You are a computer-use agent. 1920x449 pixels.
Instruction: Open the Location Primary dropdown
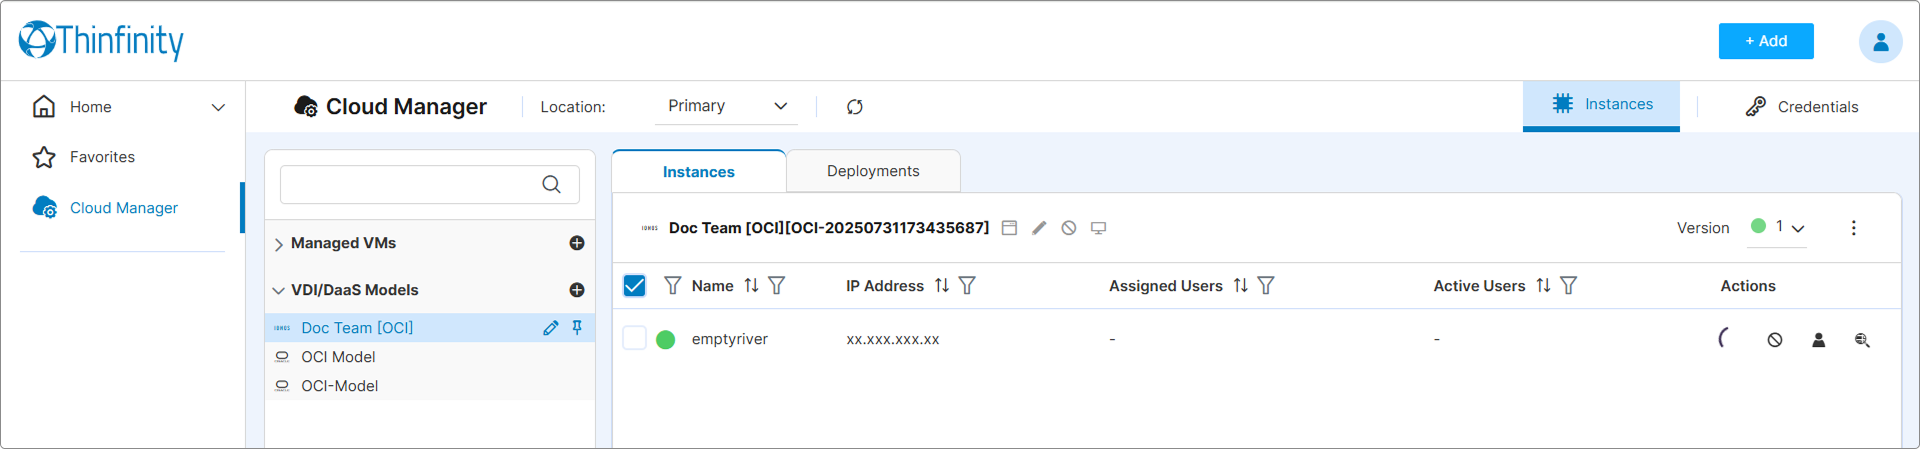click(727, 106)
